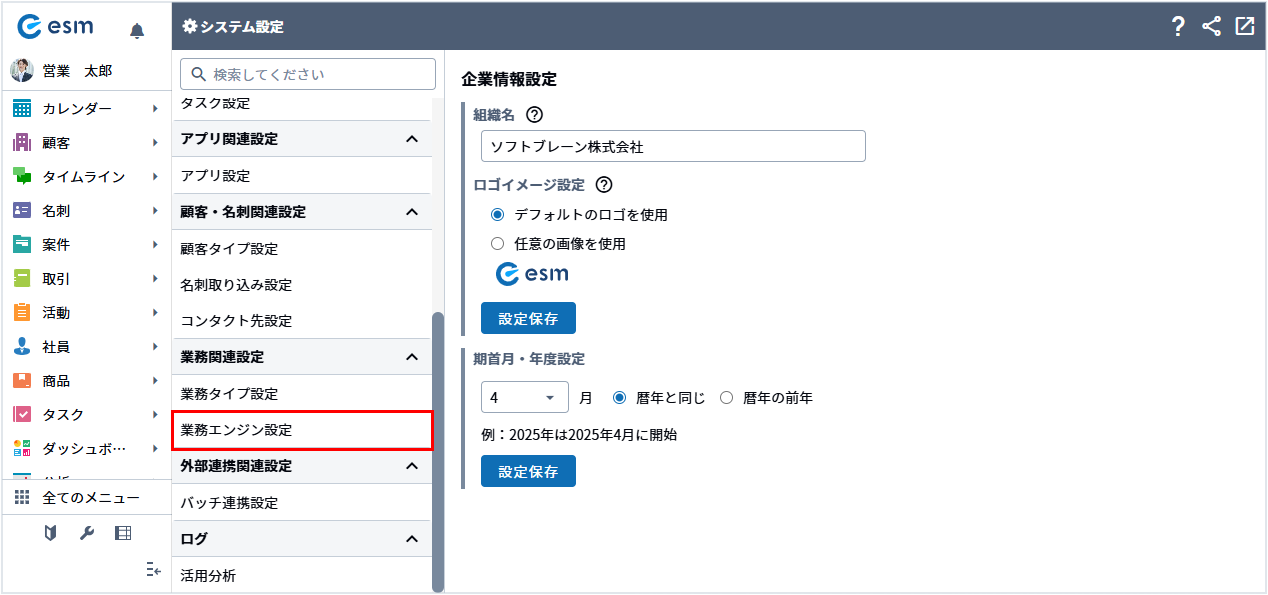1268x595 pixels.
Task: Click 設定保存 button under logo settings
Action: (528, 318)
